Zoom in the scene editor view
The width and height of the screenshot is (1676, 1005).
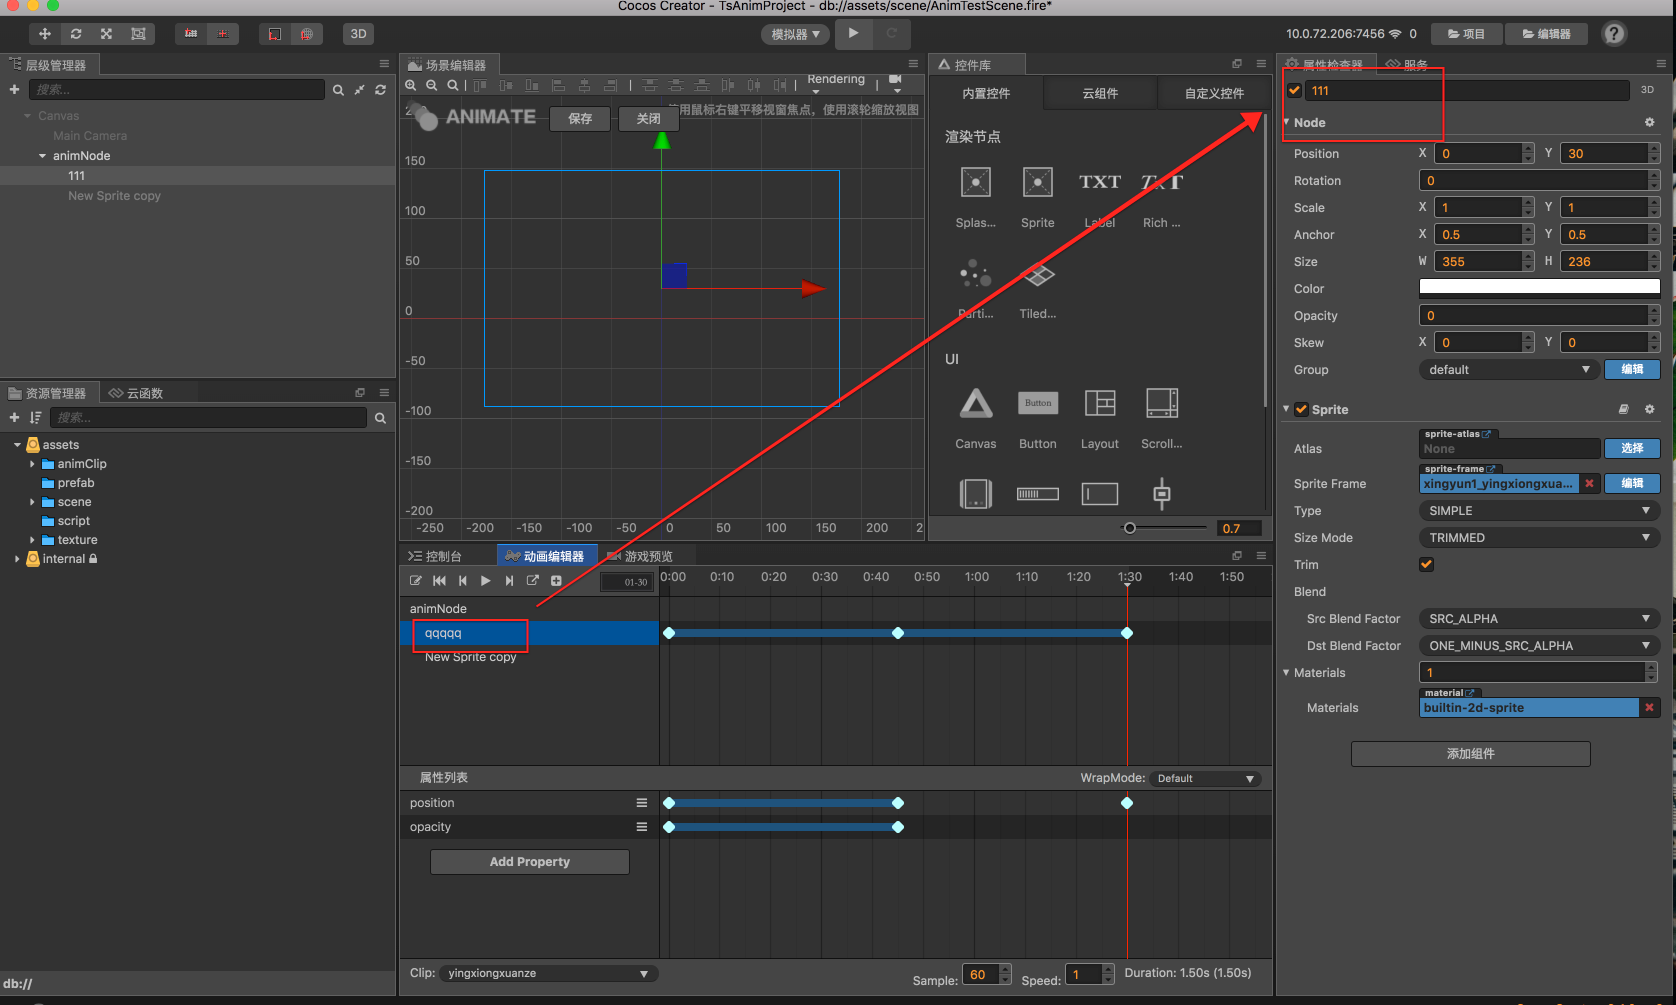(411, 86)
